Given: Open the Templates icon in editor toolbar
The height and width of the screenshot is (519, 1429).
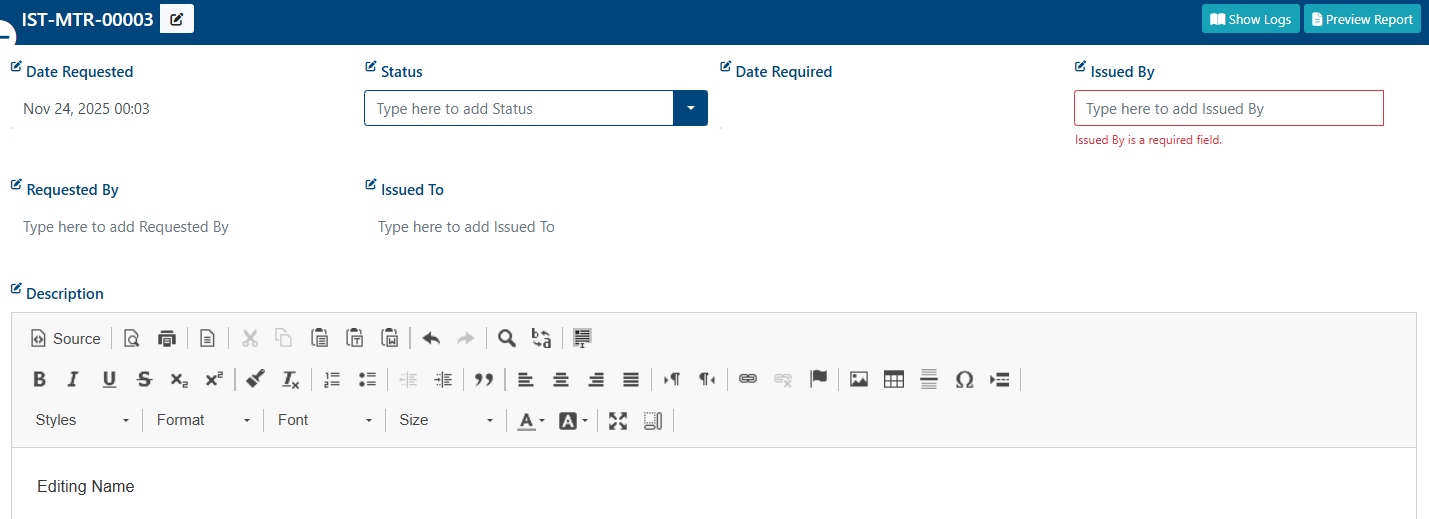Looking at the screenshot, I should pyautogui.click(x=207, y=339).
